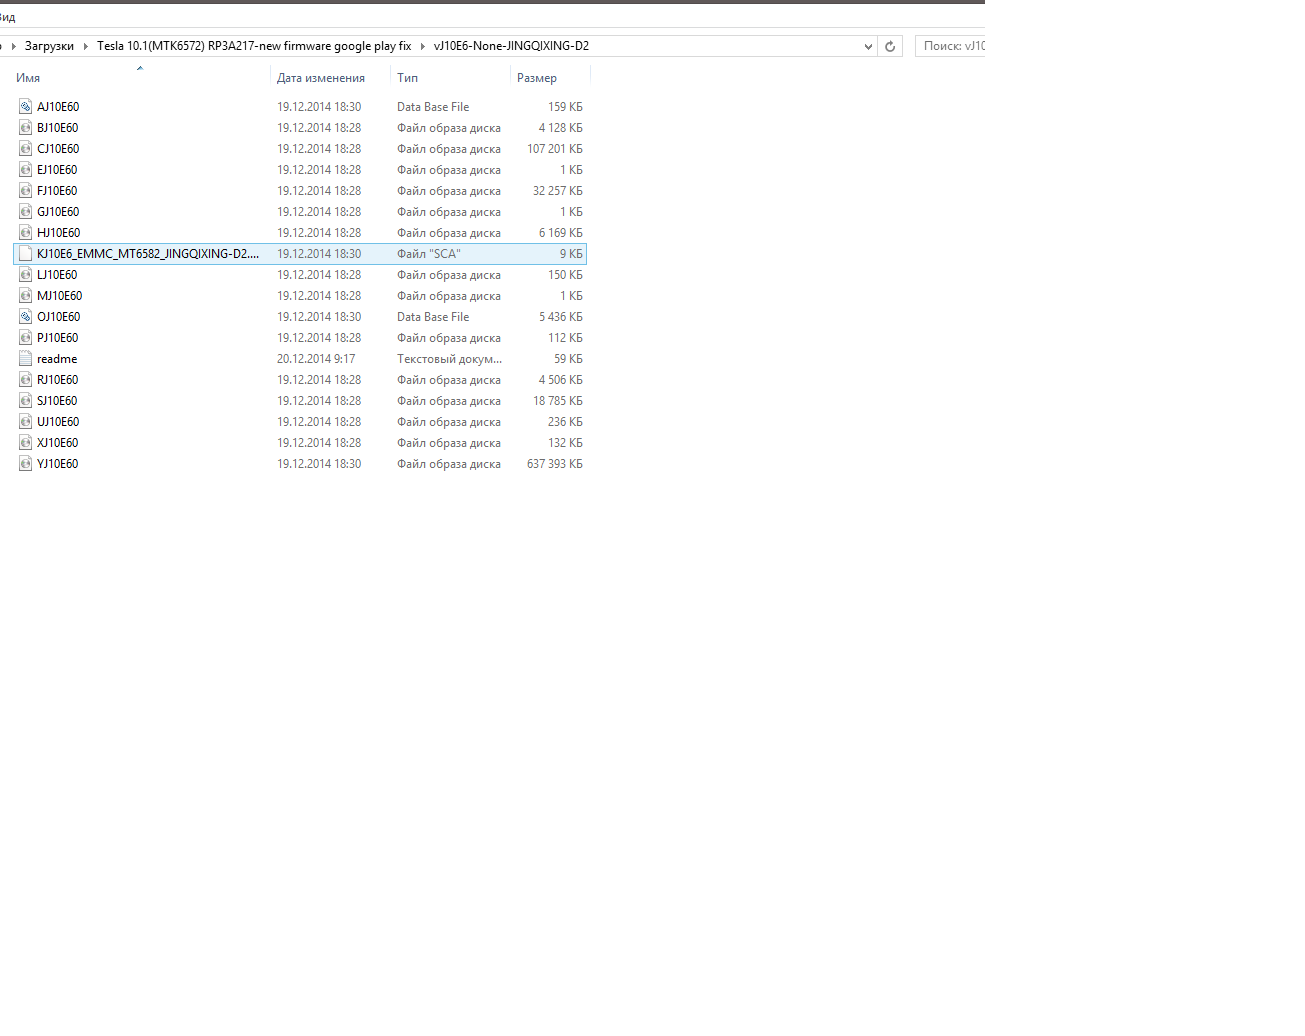Select the readme text document icon
The image size is (1305, 1036).
[x=26, y=358]
